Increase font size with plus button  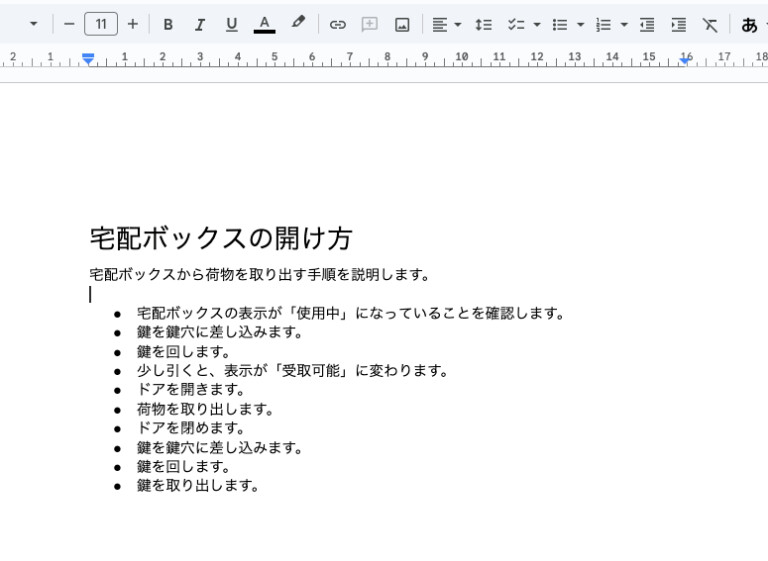pyautogui.click(x=133, y=24)
